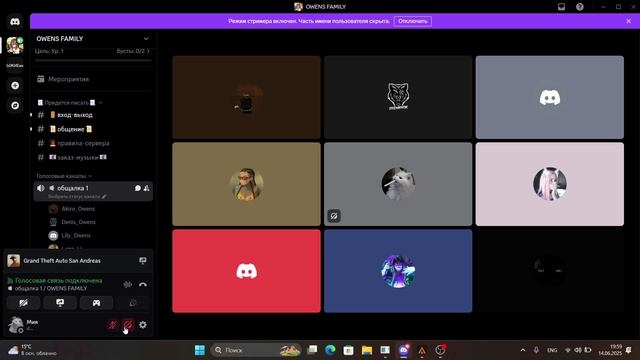This screenshot has width=640, height=360.
Task: Open Microsoft Edge from the taskbar
Action: (330, 350)
